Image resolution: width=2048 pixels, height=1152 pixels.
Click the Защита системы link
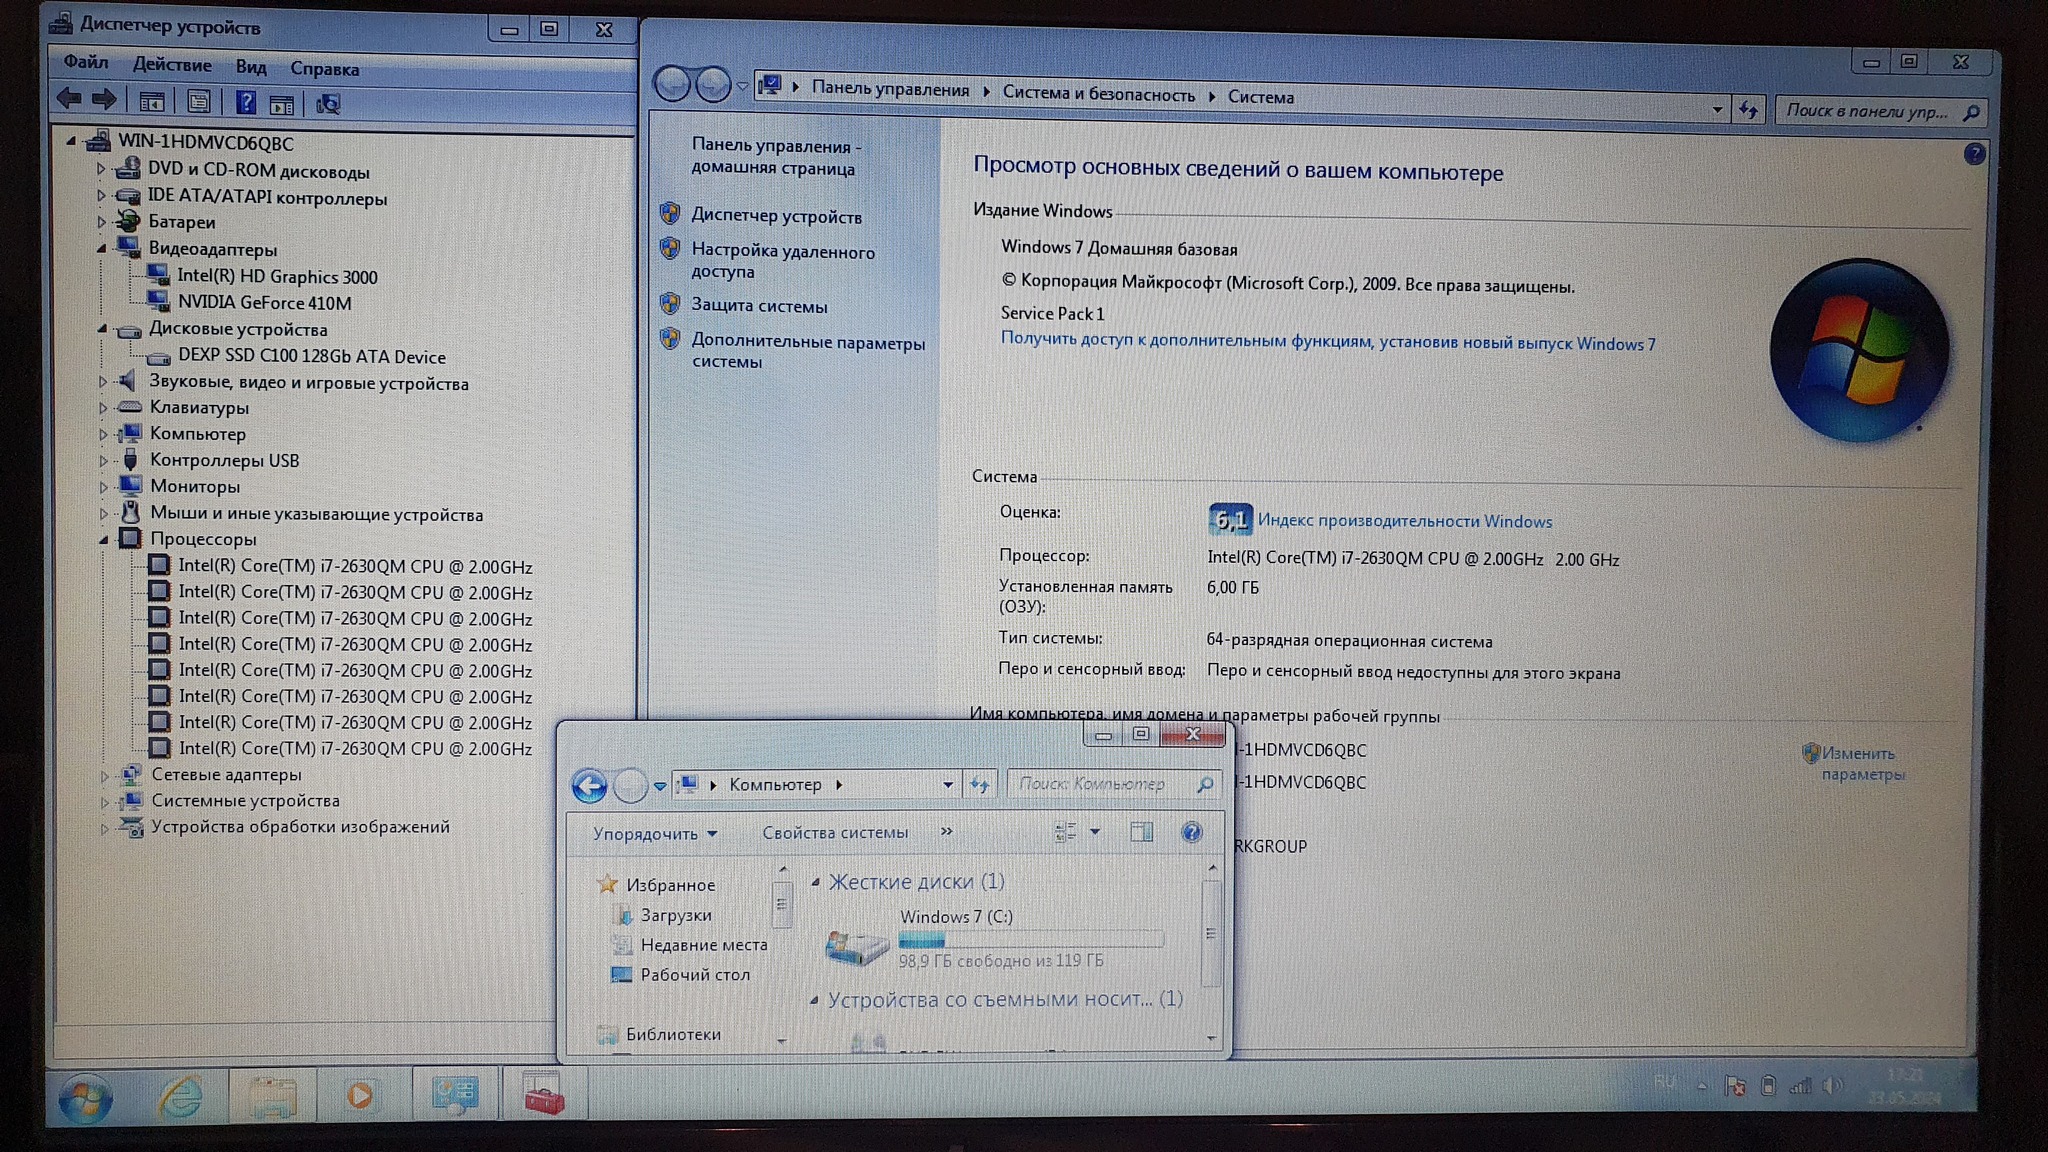(x=759, y=306)
